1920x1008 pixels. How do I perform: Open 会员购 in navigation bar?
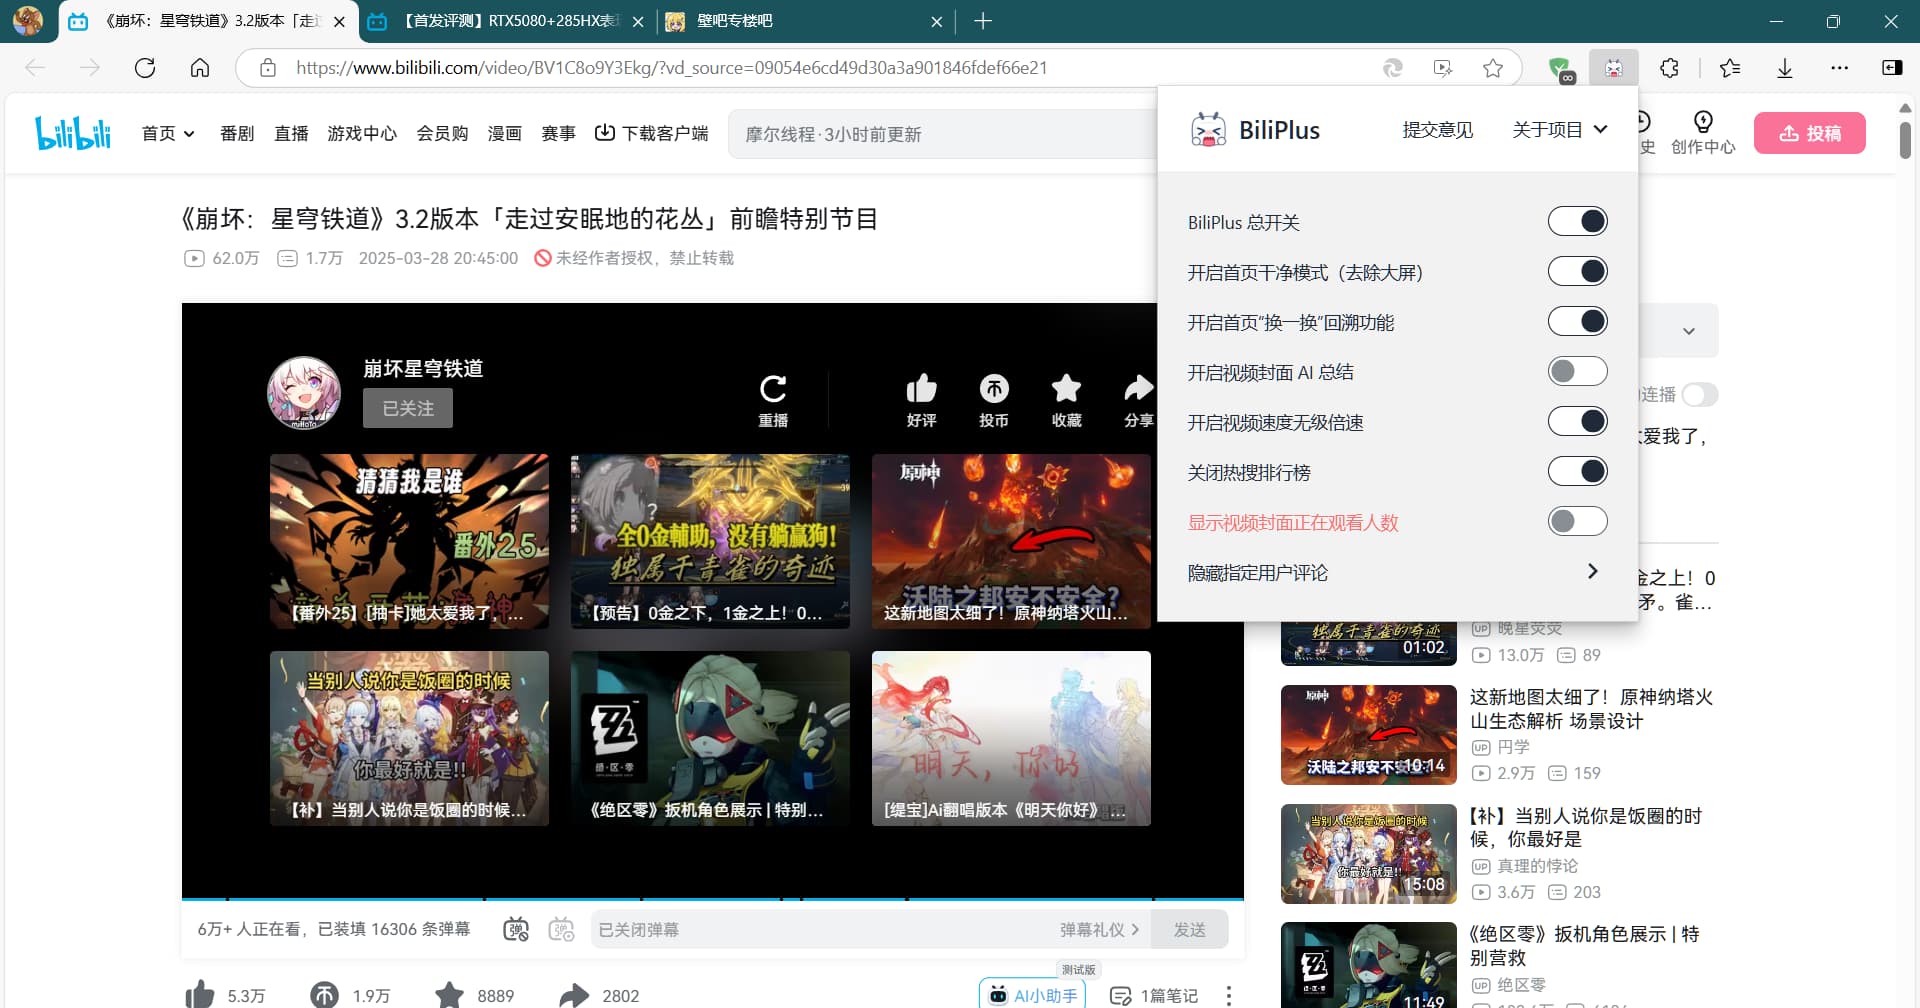click(442, 133)
